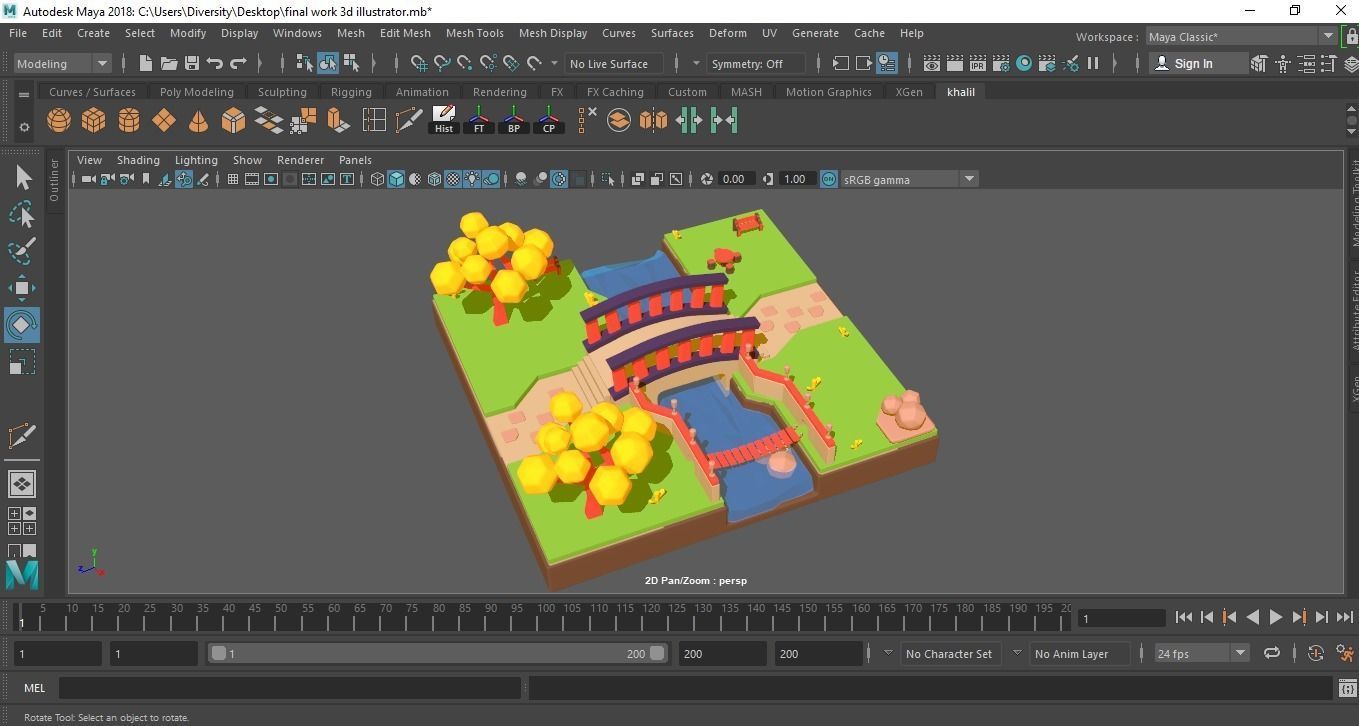Click the FT freeze transformations shelf icon
Image resolution: width=1359 pixels, height=726 pixels.
pos(479,120)
